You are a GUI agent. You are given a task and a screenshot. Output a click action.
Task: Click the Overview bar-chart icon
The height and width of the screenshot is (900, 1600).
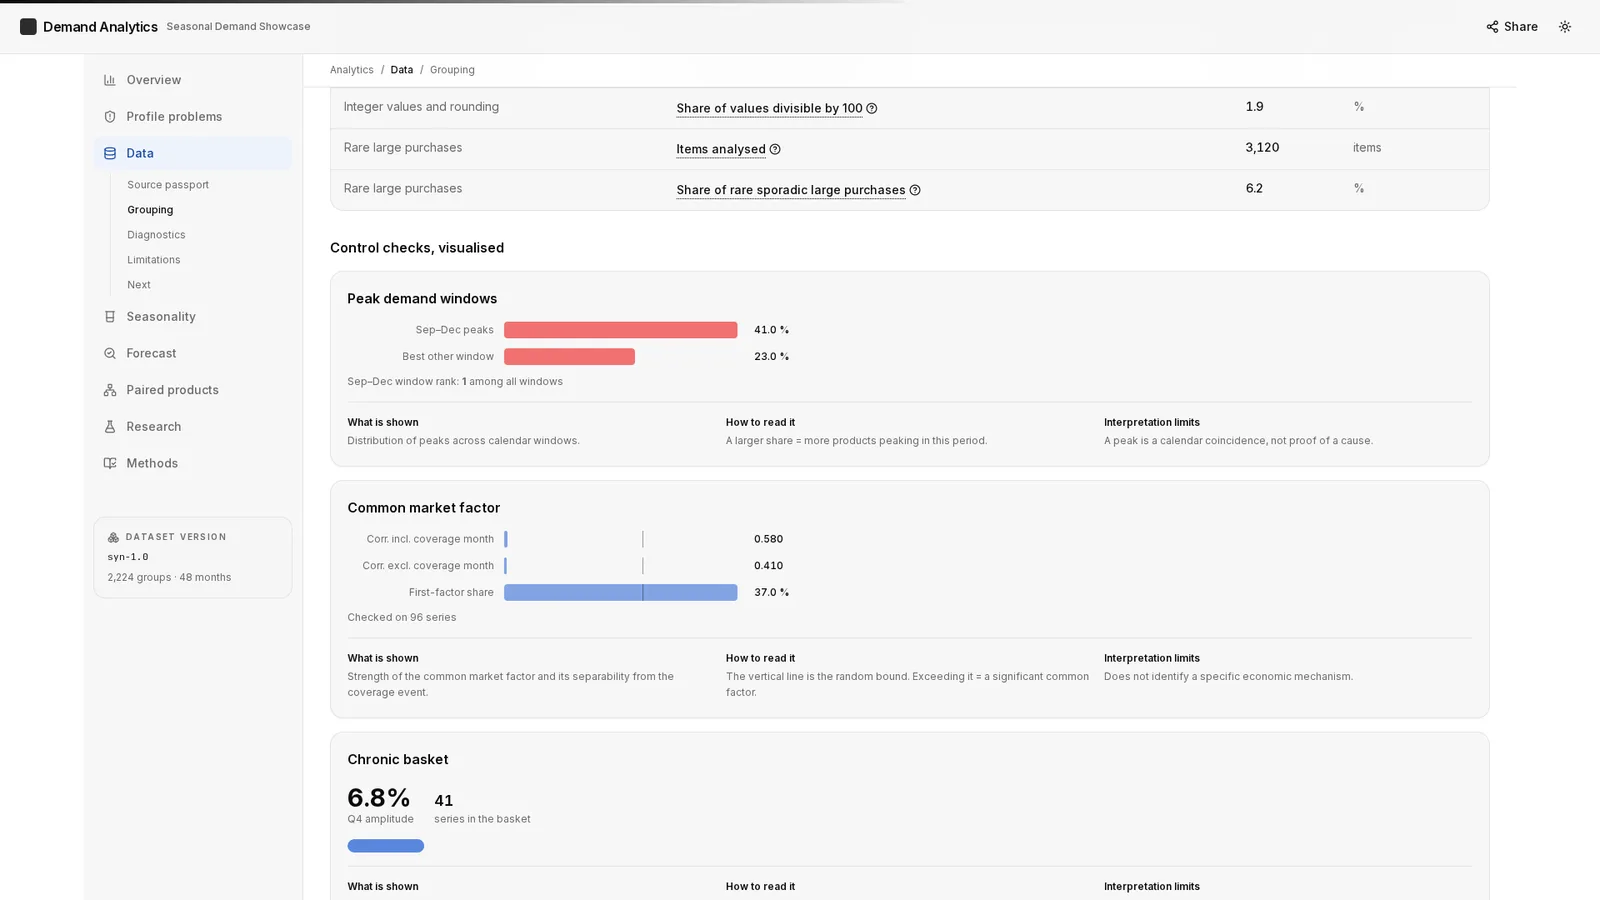click(x=110, y=80)
